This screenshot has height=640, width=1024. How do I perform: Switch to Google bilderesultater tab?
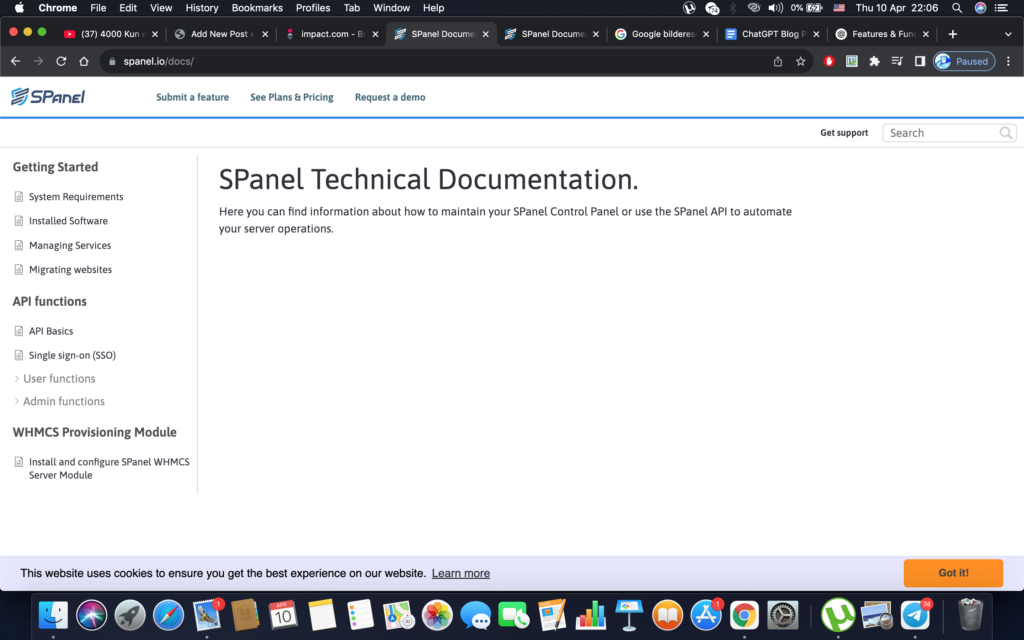[663, 34]
